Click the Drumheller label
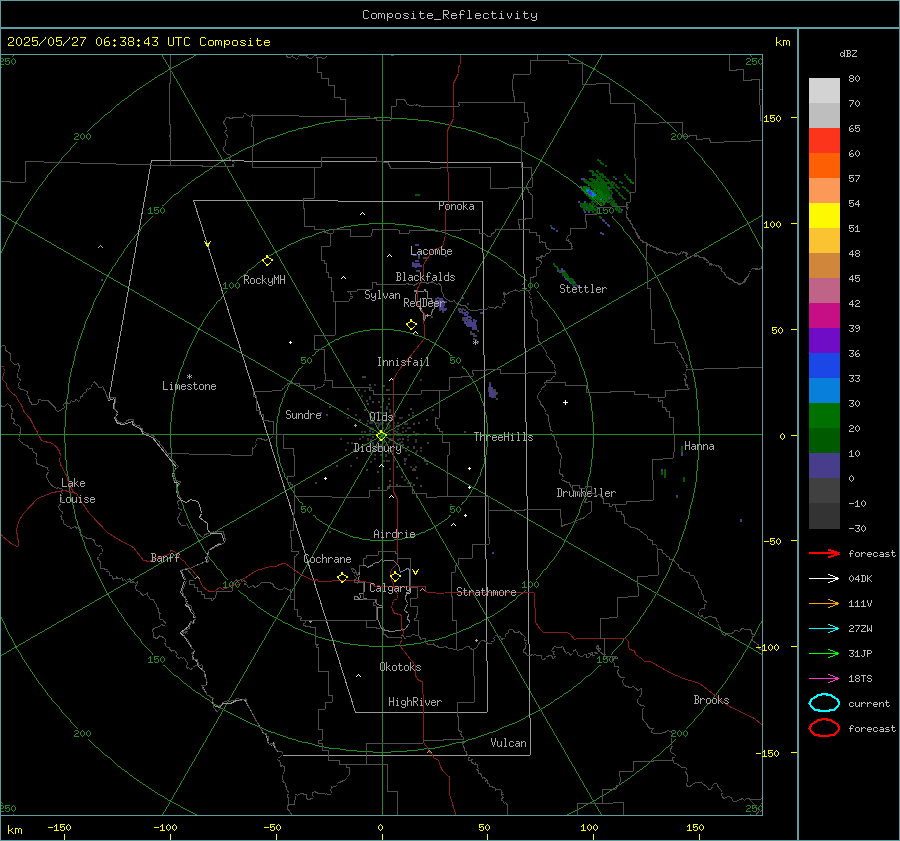The image size is (900, 841). coord(586,493)
